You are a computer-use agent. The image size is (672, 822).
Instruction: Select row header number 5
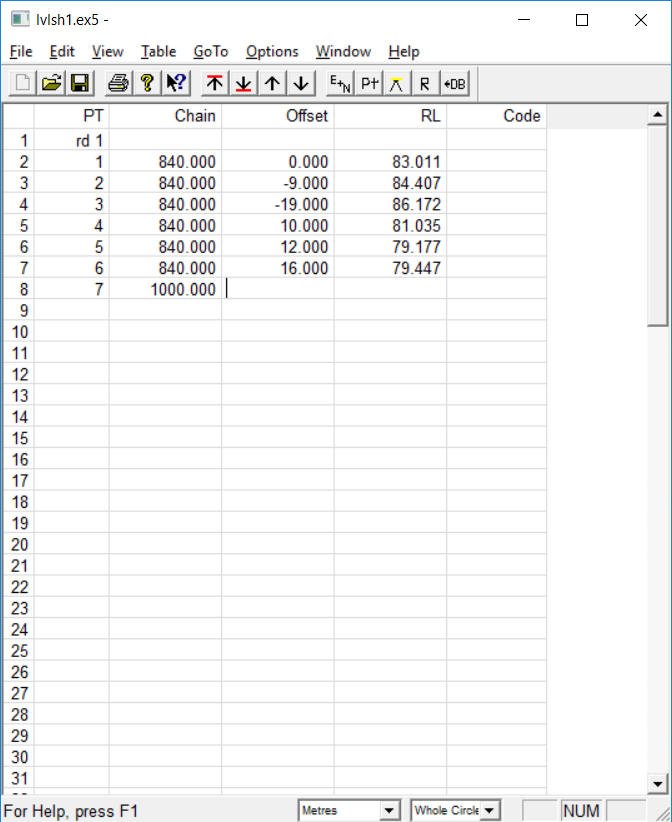point(19,225)
